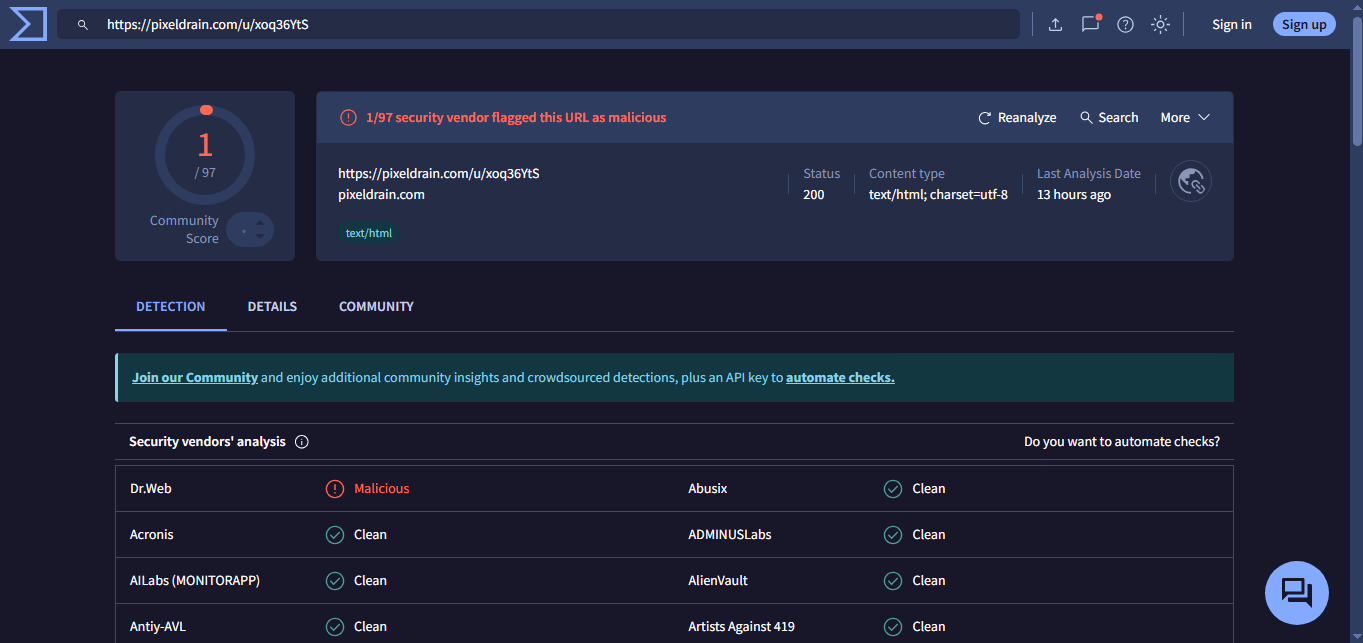
Task: Click the Clean verdict text for Abusix
Action: point(929,489)
